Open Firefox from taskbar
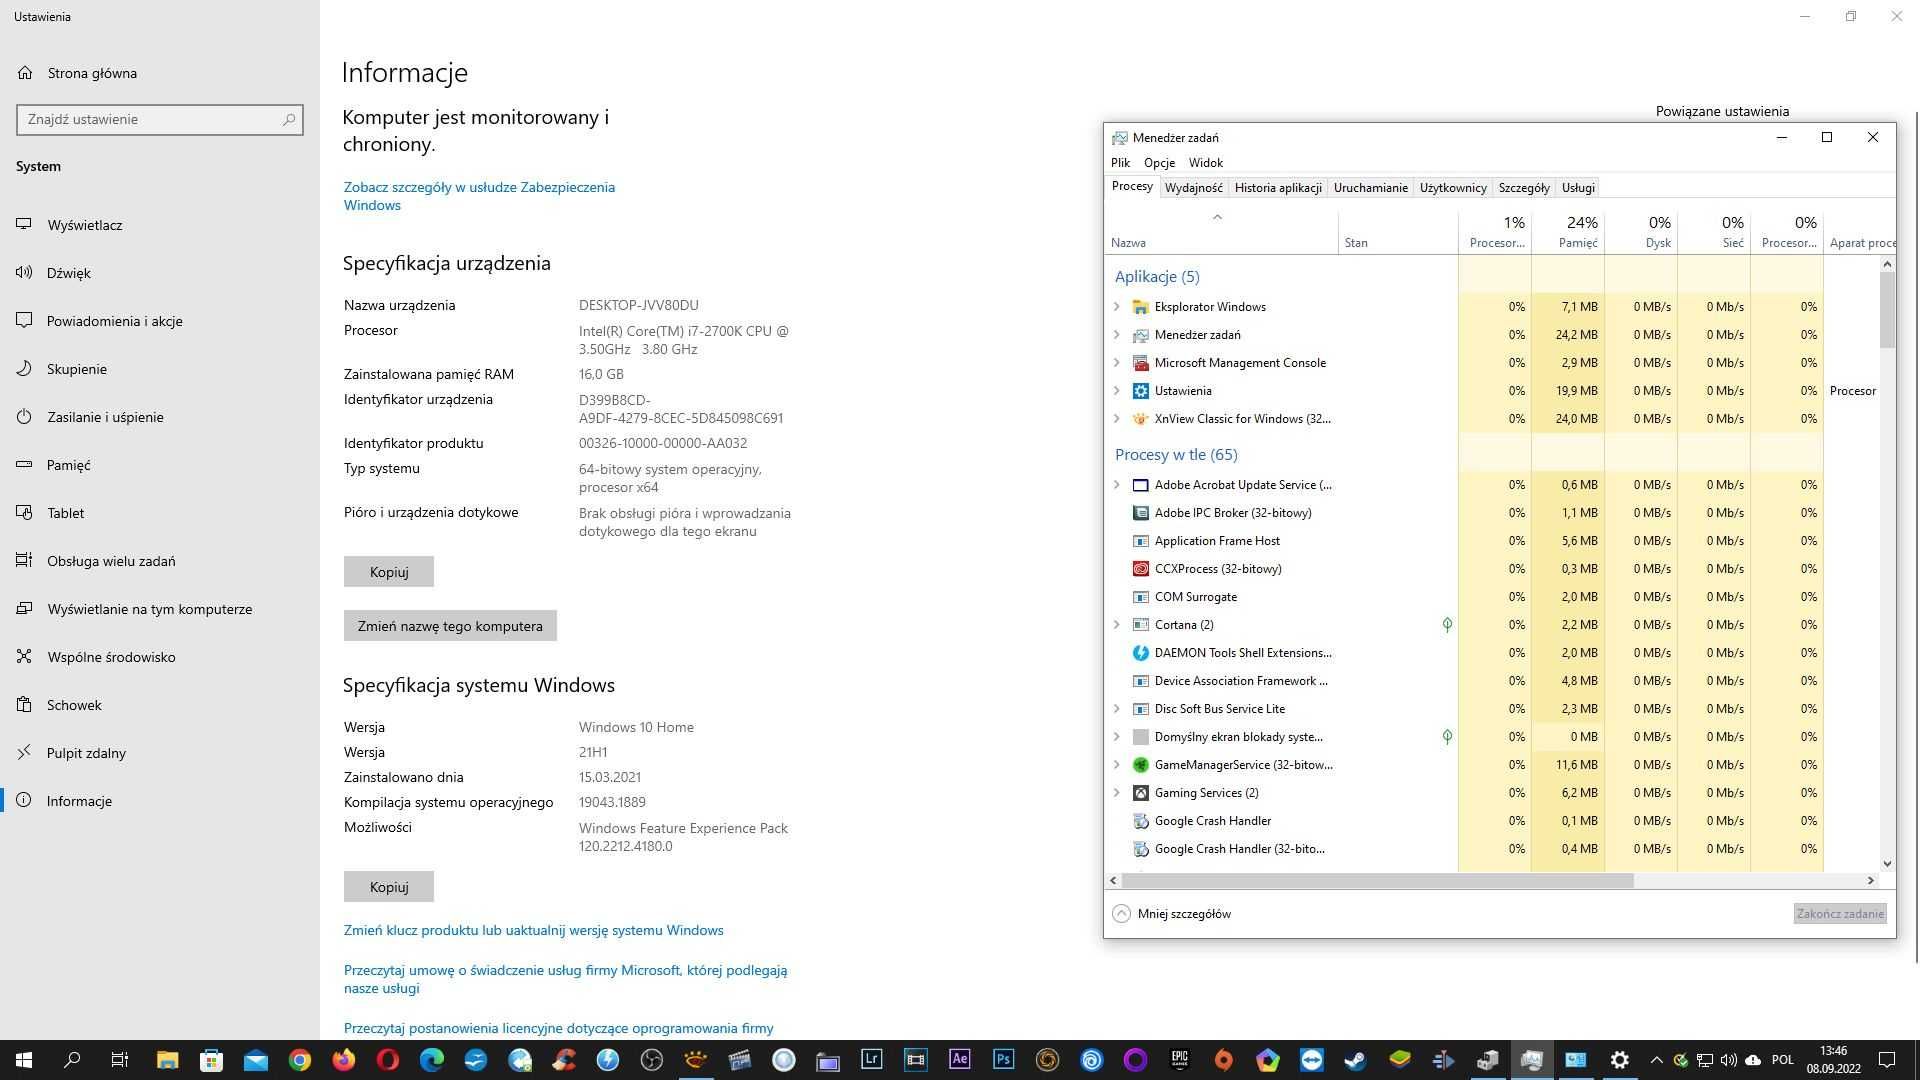Image resolution: width=1920 pixels, height=1080 pixels. pyautogui.click(x=344, y=1060)
